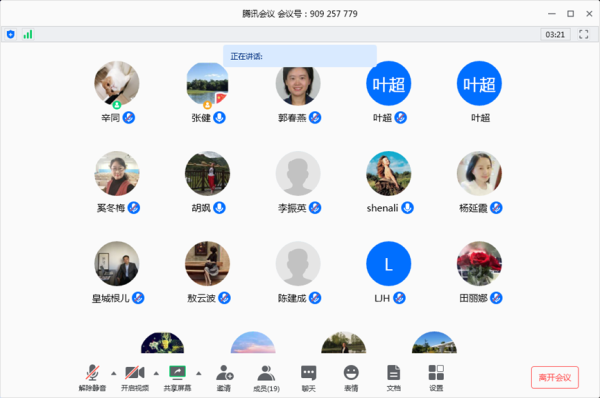Screen dimensions: 600x398
Task: Click the 03:21 meeting timer
Action: [x=555, y=34]
